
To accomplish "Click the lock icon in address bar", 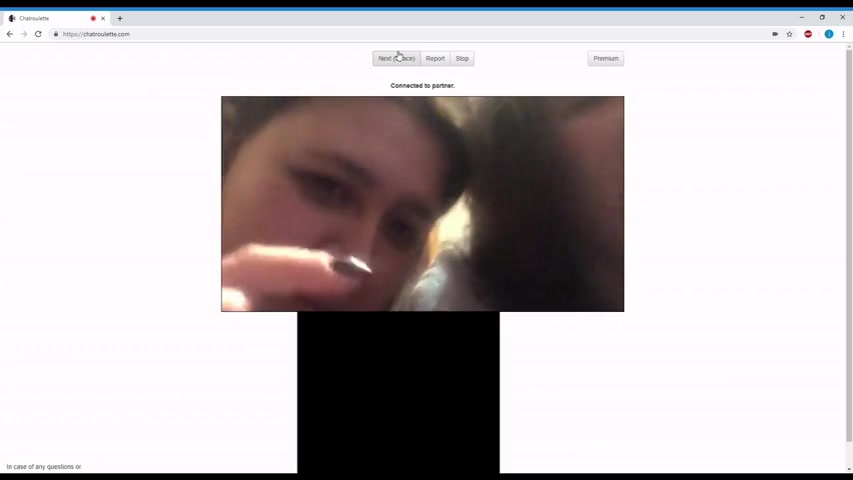I will pyautogui.click(x=55, y=34).
